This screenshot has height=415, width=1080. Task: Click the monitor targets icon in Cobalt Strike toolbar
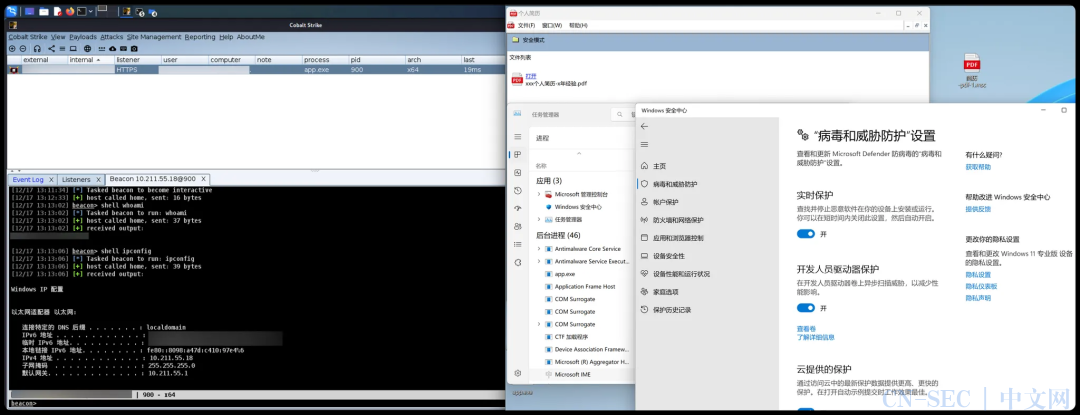pyautogui.click(x=73, y=49)
